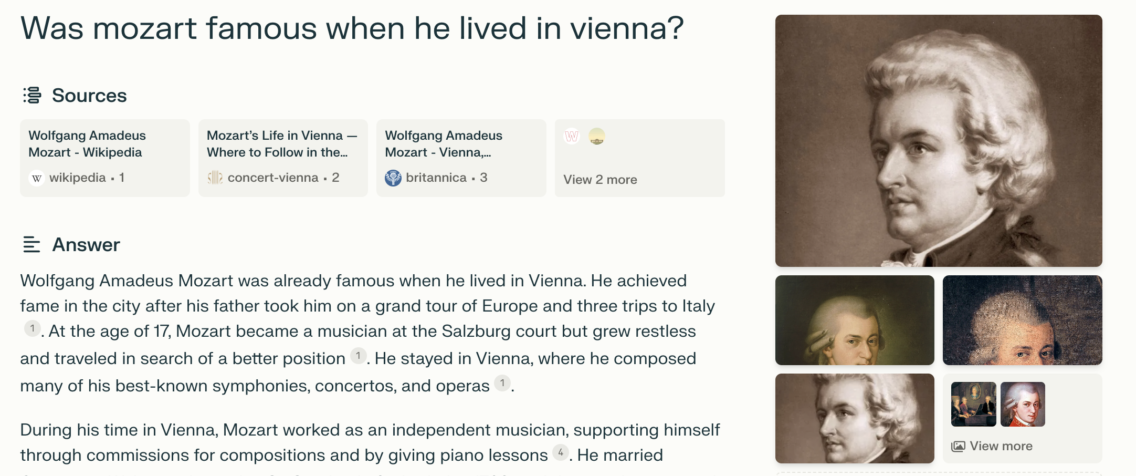This screenshot has width=1136, height=476.
Task: Open the large Mozart portrait image
Action: 938,141
